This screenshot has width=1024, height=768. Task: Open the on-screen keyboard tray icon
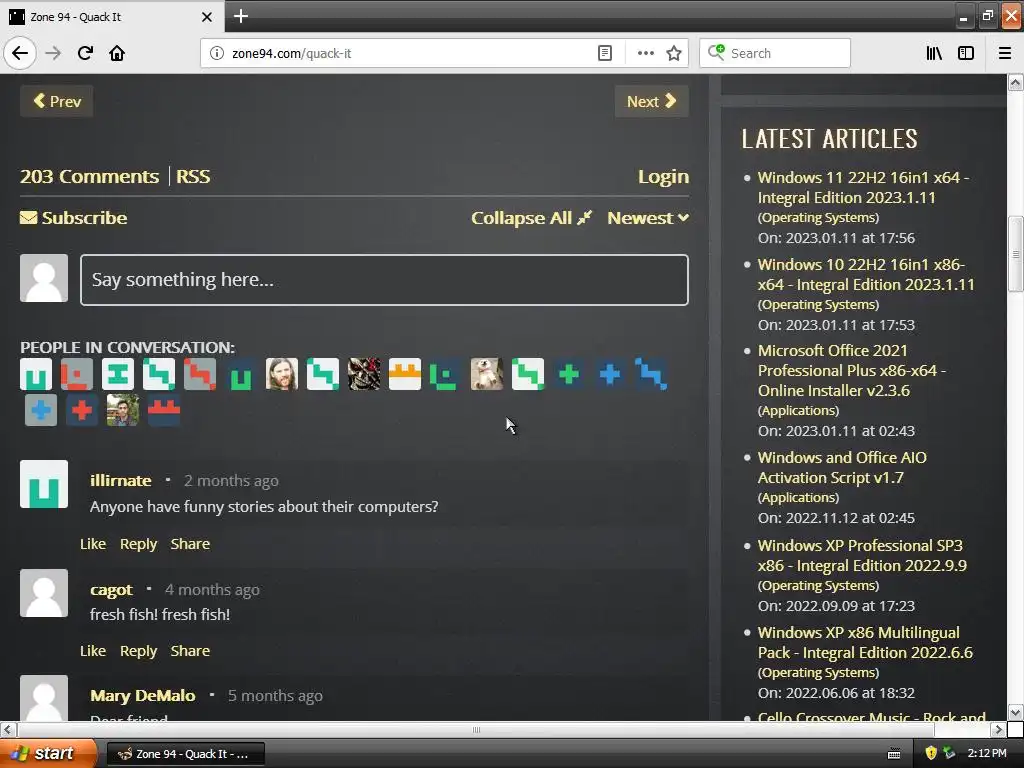coord(894,754)
